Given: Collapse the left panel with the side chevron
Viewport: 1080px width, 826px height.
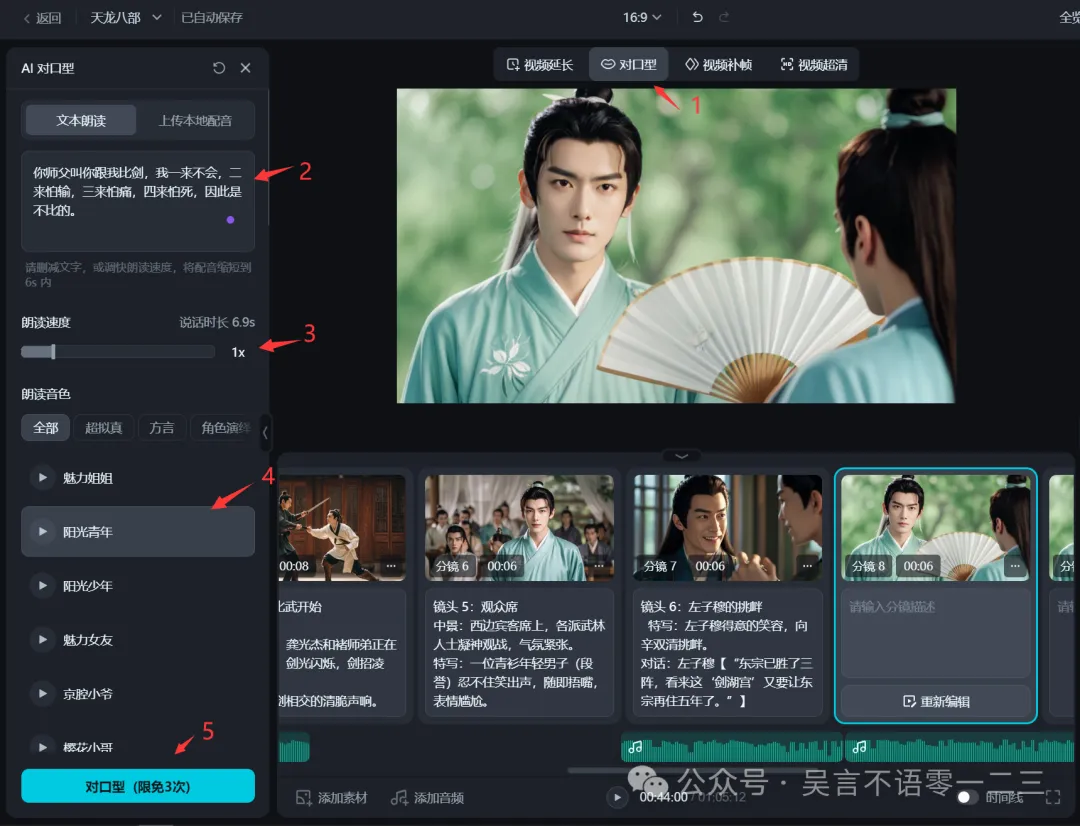Looking at the screenshot, I should [265, 433].
